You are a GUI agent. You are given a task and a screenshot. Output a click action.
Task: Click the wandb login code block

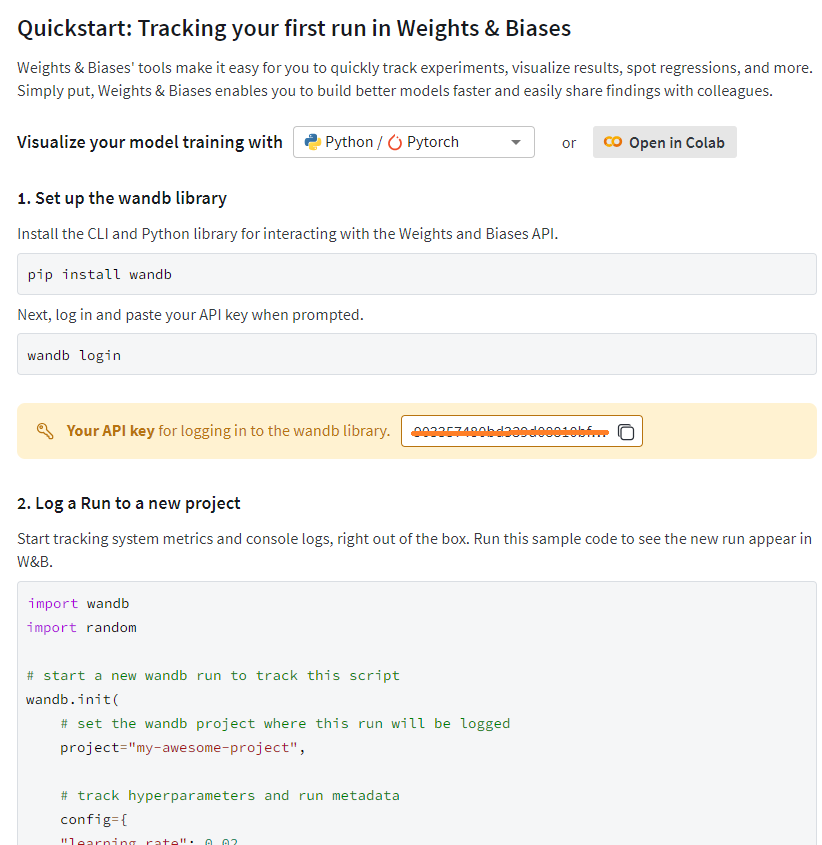tap(417, 354)
